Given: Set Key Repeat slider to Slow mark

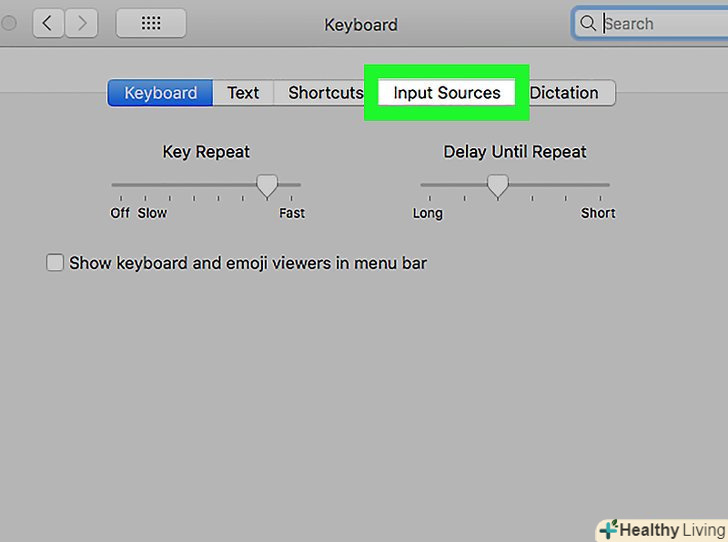Looking at the screenshot, I should [x=146, y=185].
